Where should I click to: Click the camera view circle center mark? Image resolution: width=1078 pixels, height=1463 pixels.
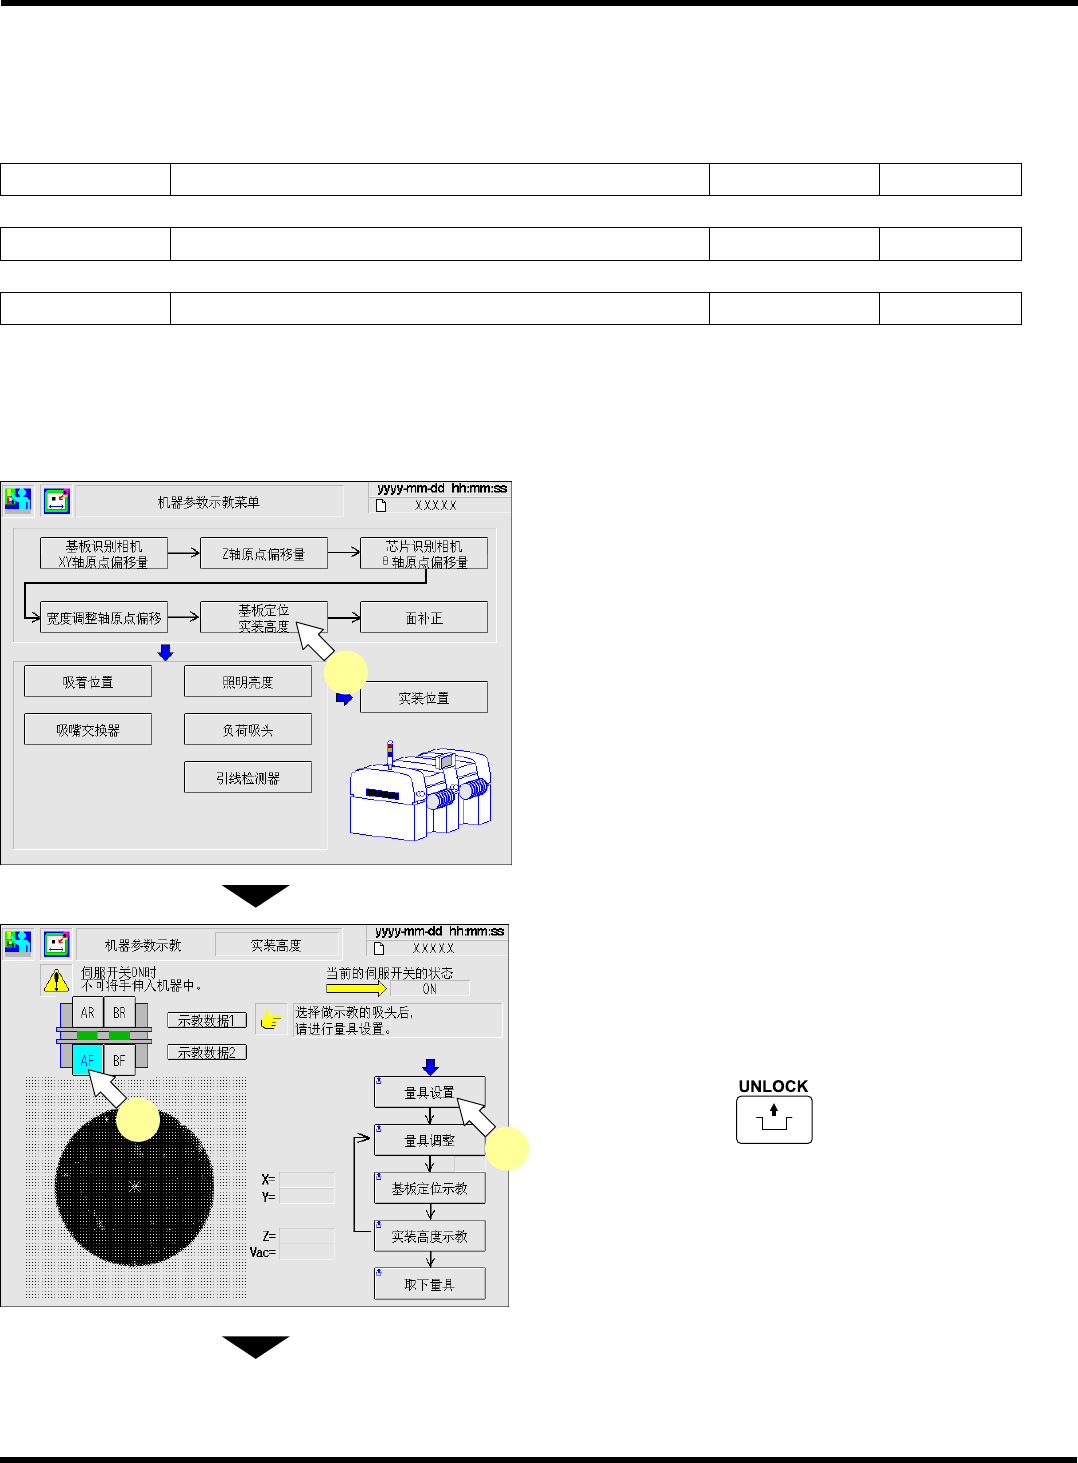(x=135, y=1186)
